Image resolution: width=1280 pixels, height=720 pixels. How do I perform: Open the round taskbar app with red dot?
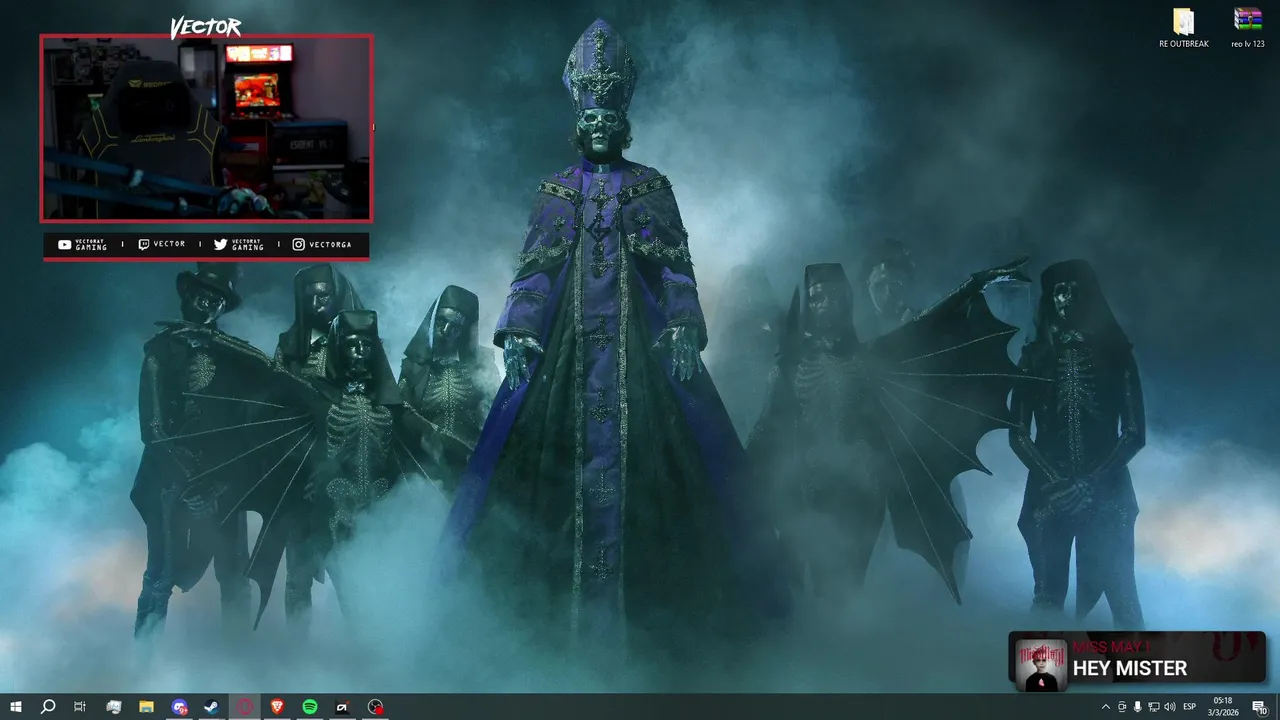[375, 707]
